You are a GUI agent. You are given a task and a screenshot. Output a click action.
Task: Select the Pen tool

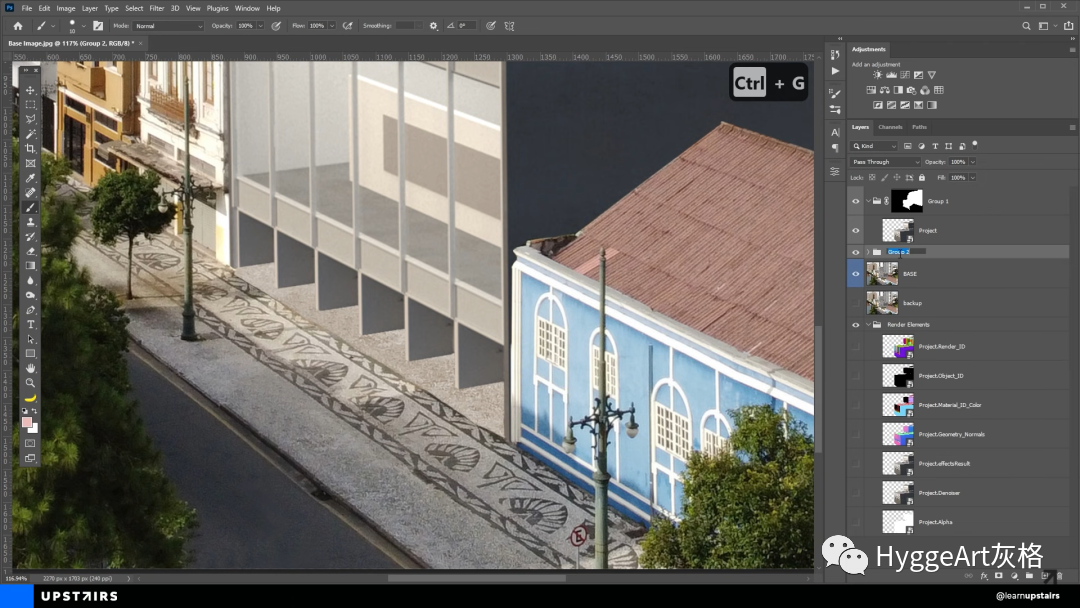coord(30,310)
